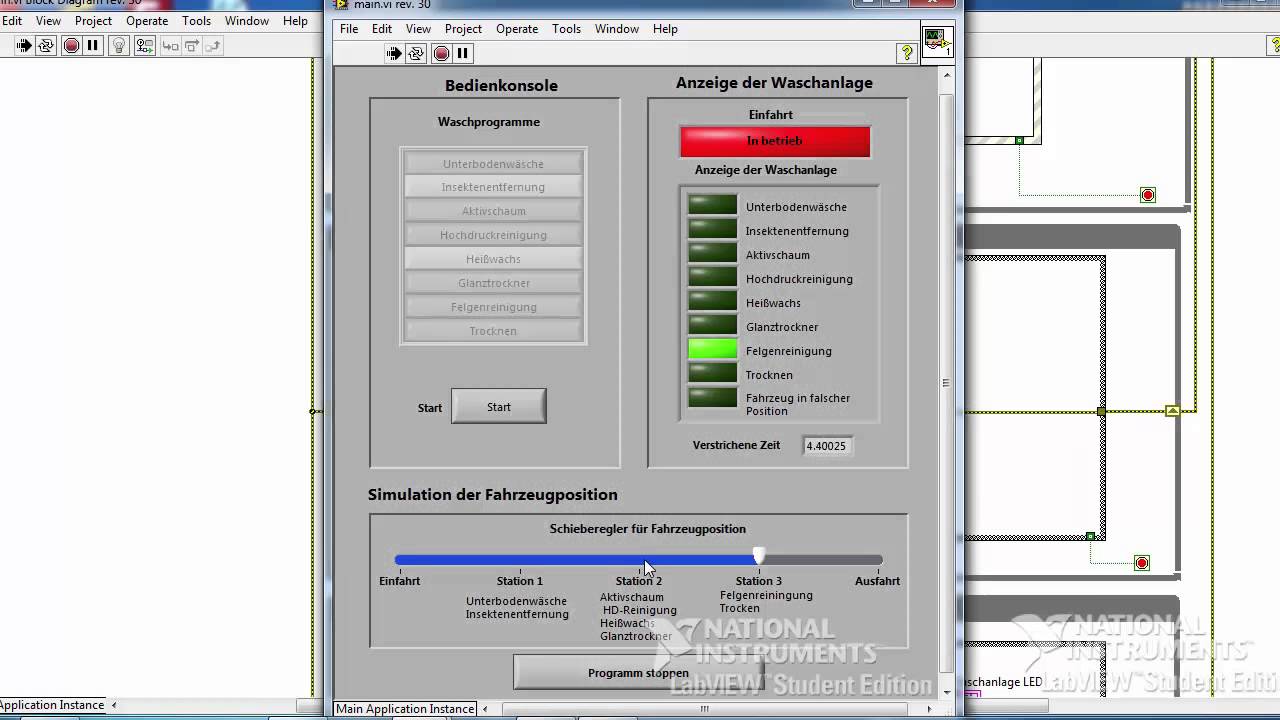Toggle Insektenentfernung wash program button
Image resolution: width=1280 pixels, height=720 pixels.
point(493,187)
